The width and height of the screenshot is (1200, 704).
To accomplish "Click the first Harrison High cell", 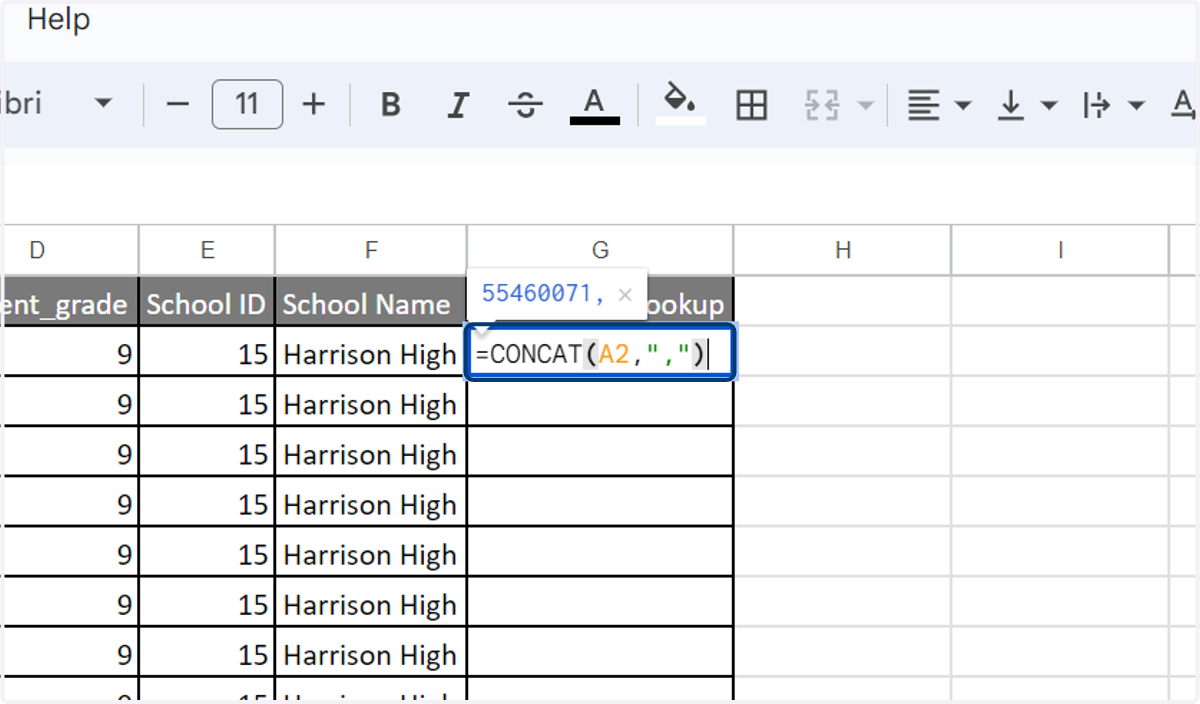I will pyautogui.click(x=371, y=353).
